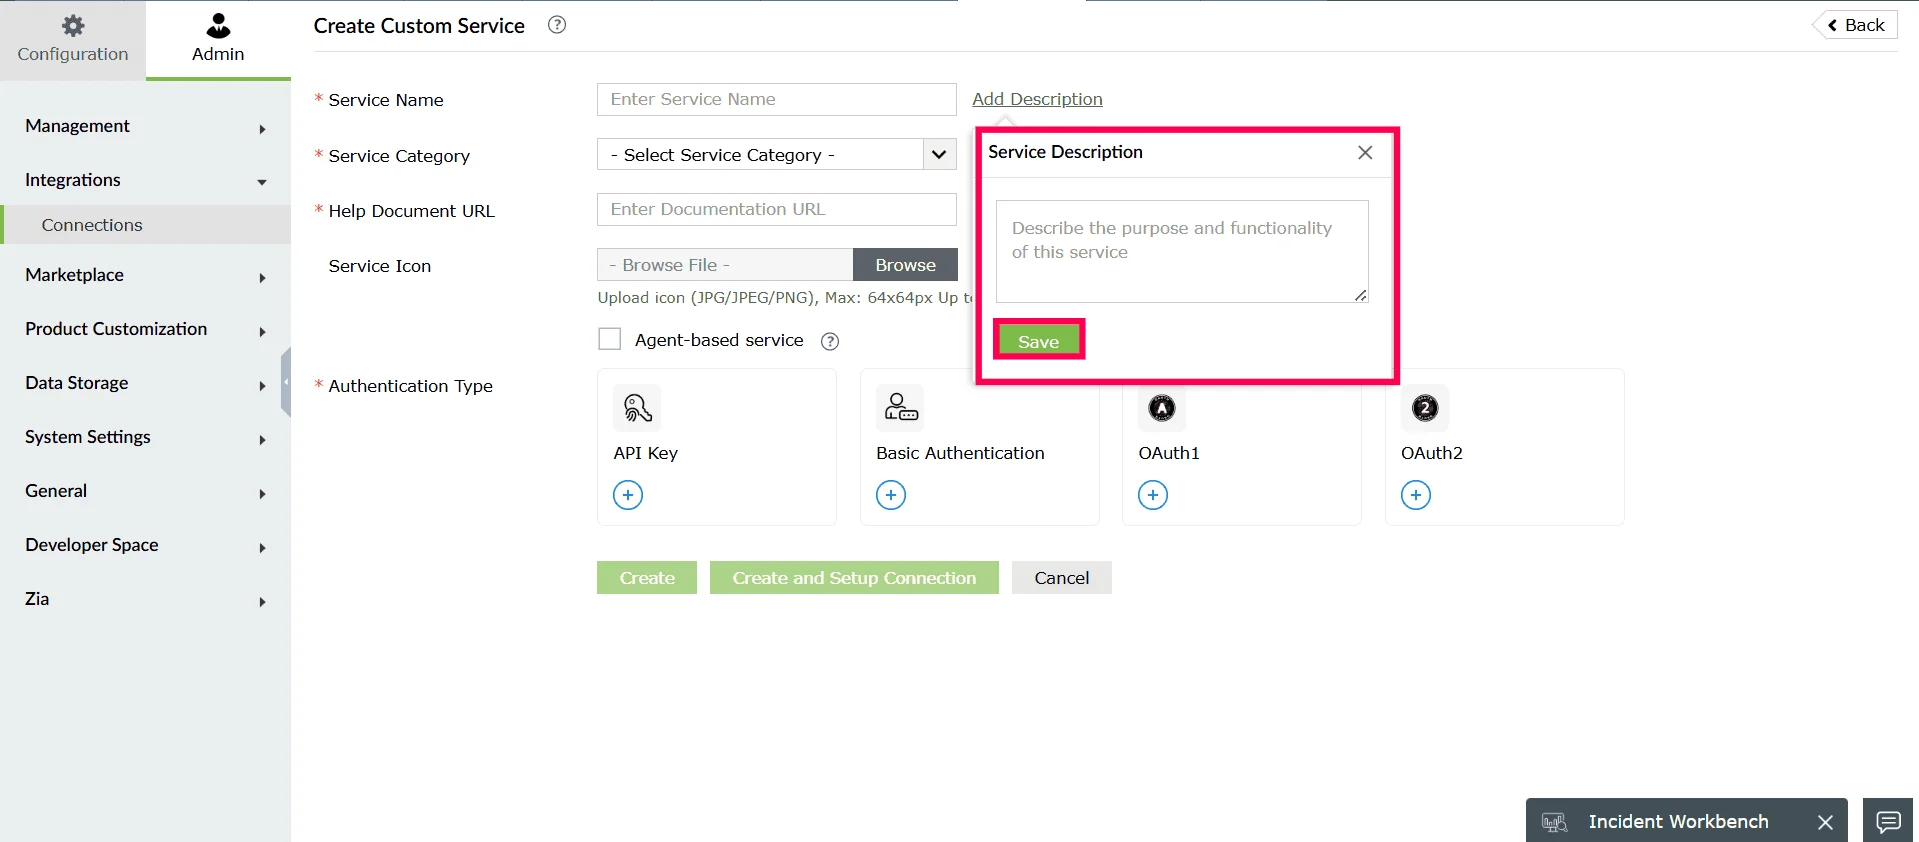The image size is (1919, 842).
Task: Click the OAuth1 badge icon
Action: [x=1162, y=408]
